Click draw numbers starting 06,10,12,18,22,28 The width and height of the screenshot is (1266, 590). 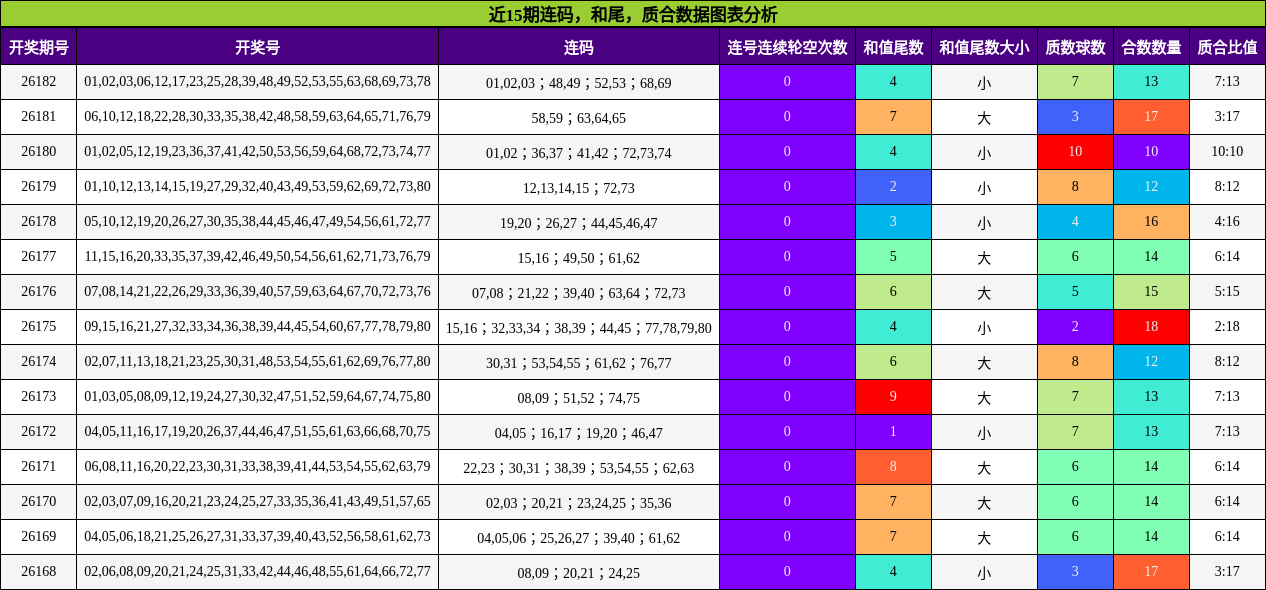coord(257,117)
